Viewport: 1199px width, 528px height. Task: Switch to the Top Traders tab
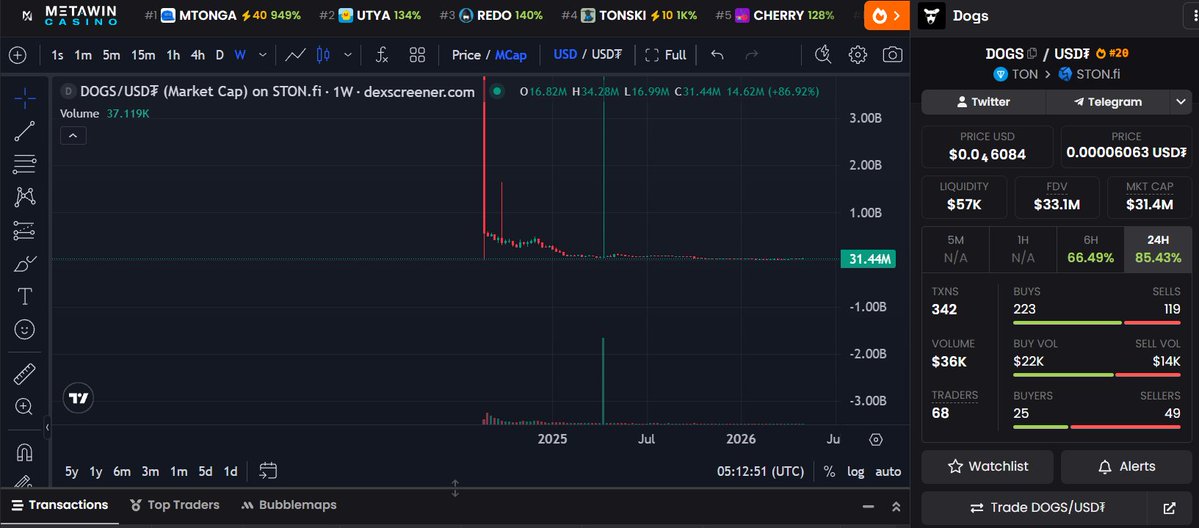tap(174, 505)
